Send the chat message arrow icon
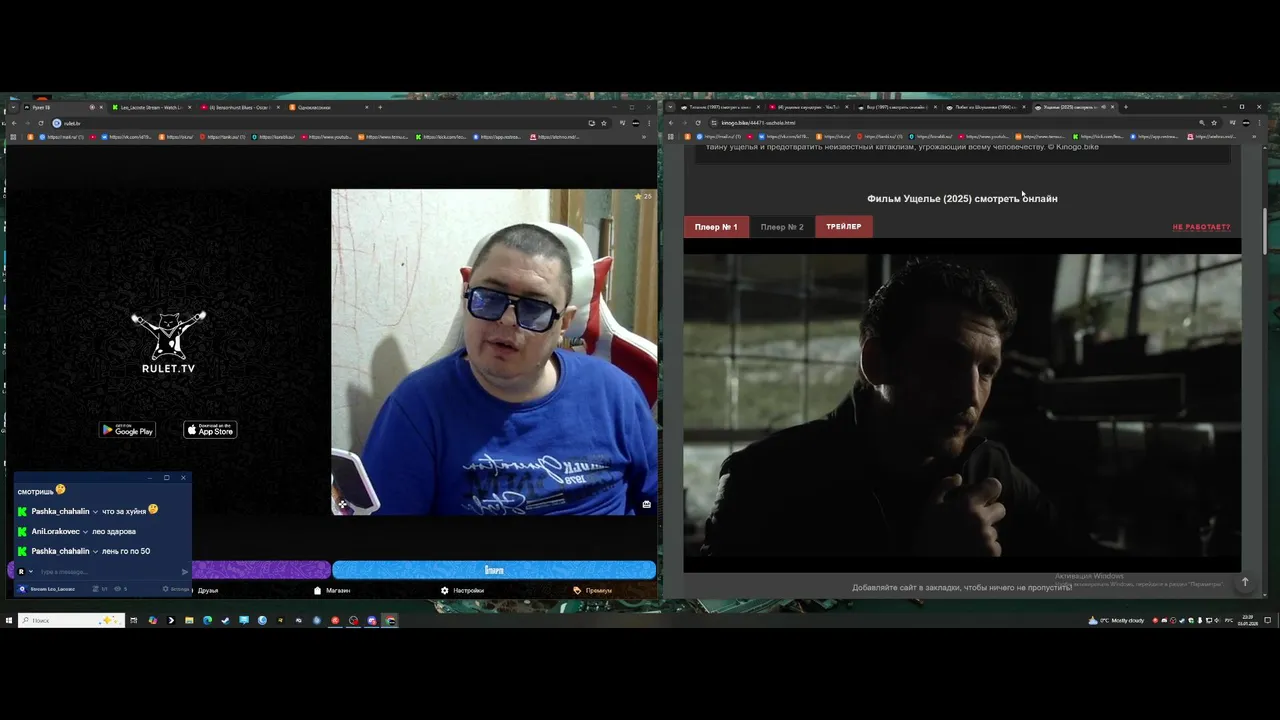This screenshot has width=1280, height=720. [x=185, y=572]
